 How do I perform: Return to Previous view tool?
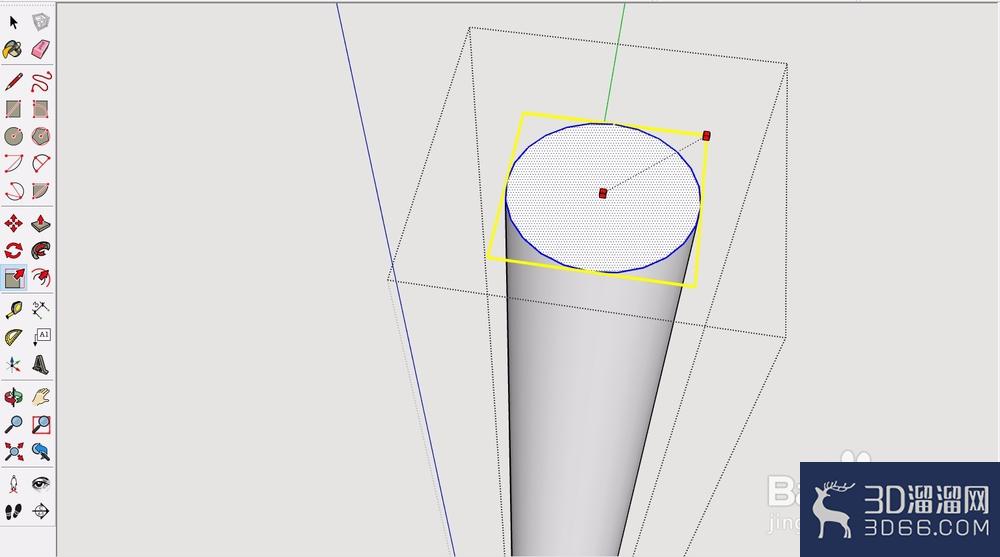[41, 451]
